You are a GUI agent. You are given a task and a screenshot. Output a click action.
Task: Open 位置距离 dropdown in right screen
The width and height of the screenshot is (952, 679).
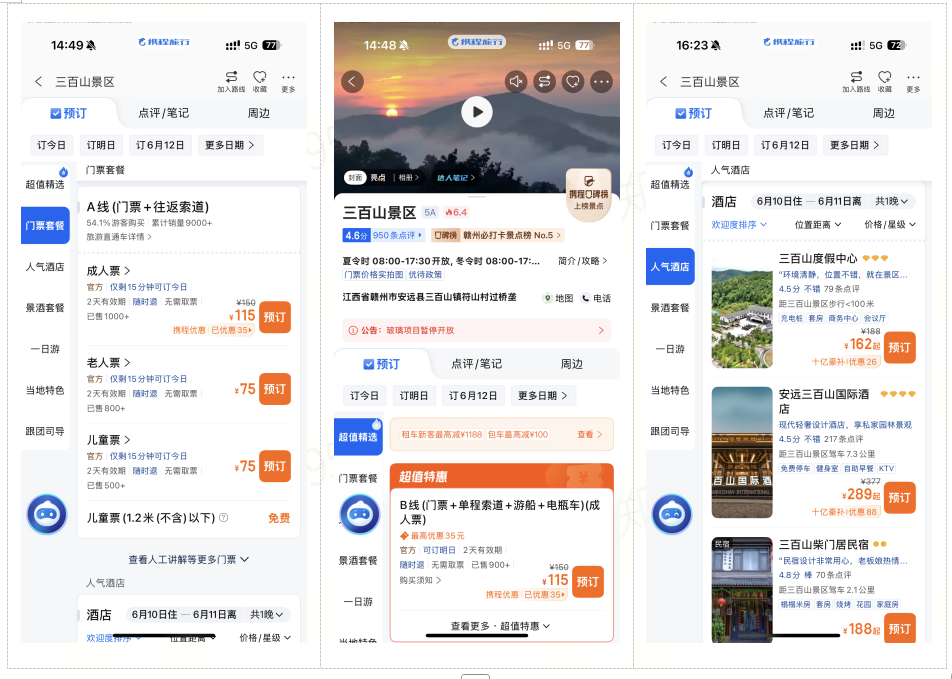click(818, 225)
